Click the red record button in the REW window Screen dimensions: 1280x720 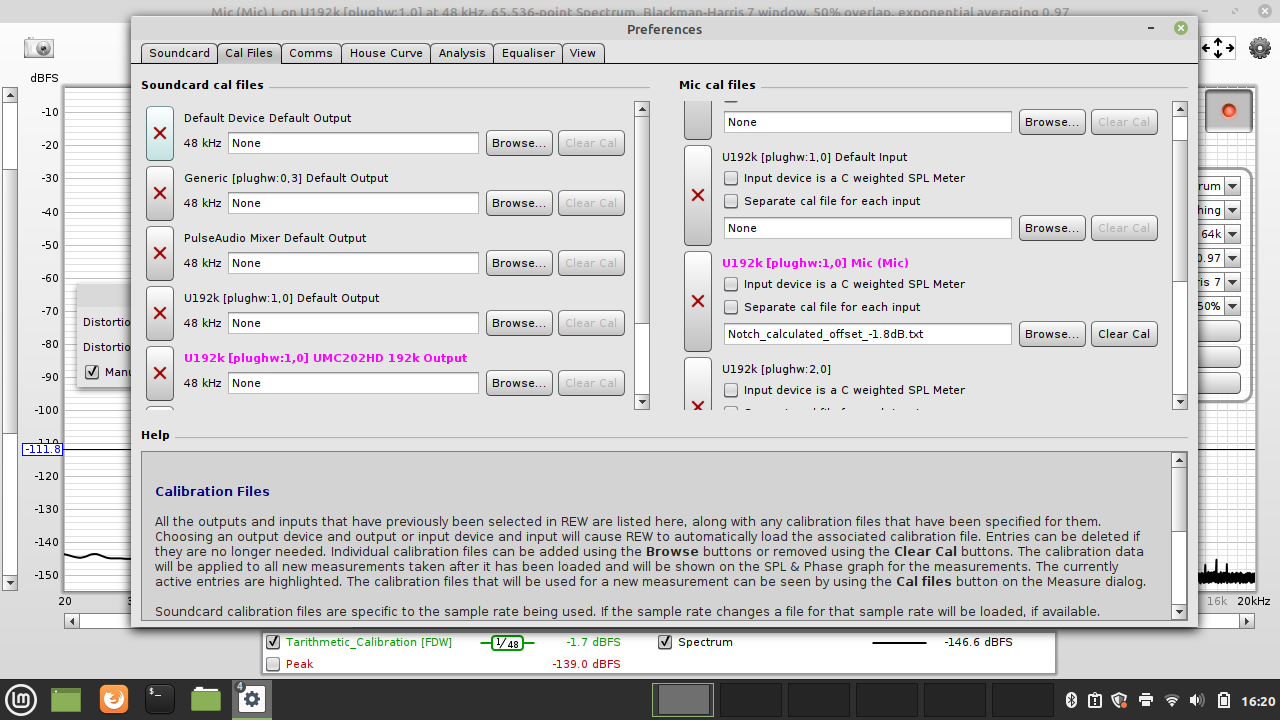(1229, 110)
